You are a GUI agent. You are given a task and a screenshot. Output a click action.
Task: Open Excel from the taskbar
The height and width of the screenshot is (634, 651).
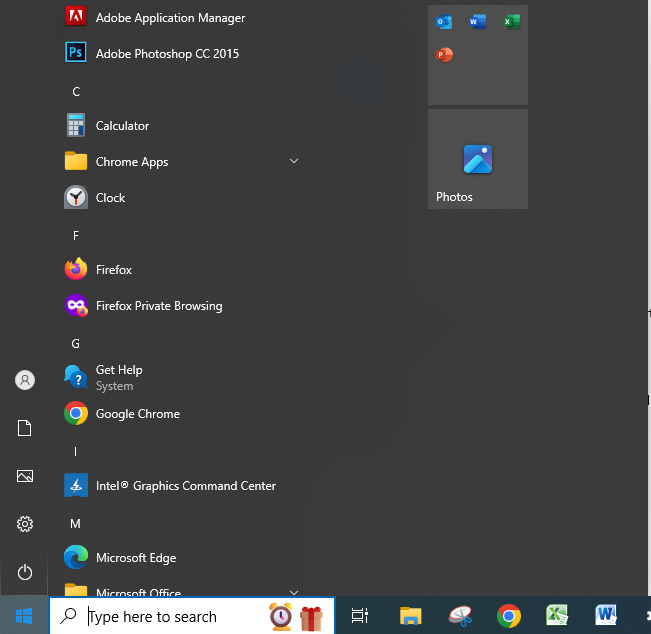pos(557,615)
